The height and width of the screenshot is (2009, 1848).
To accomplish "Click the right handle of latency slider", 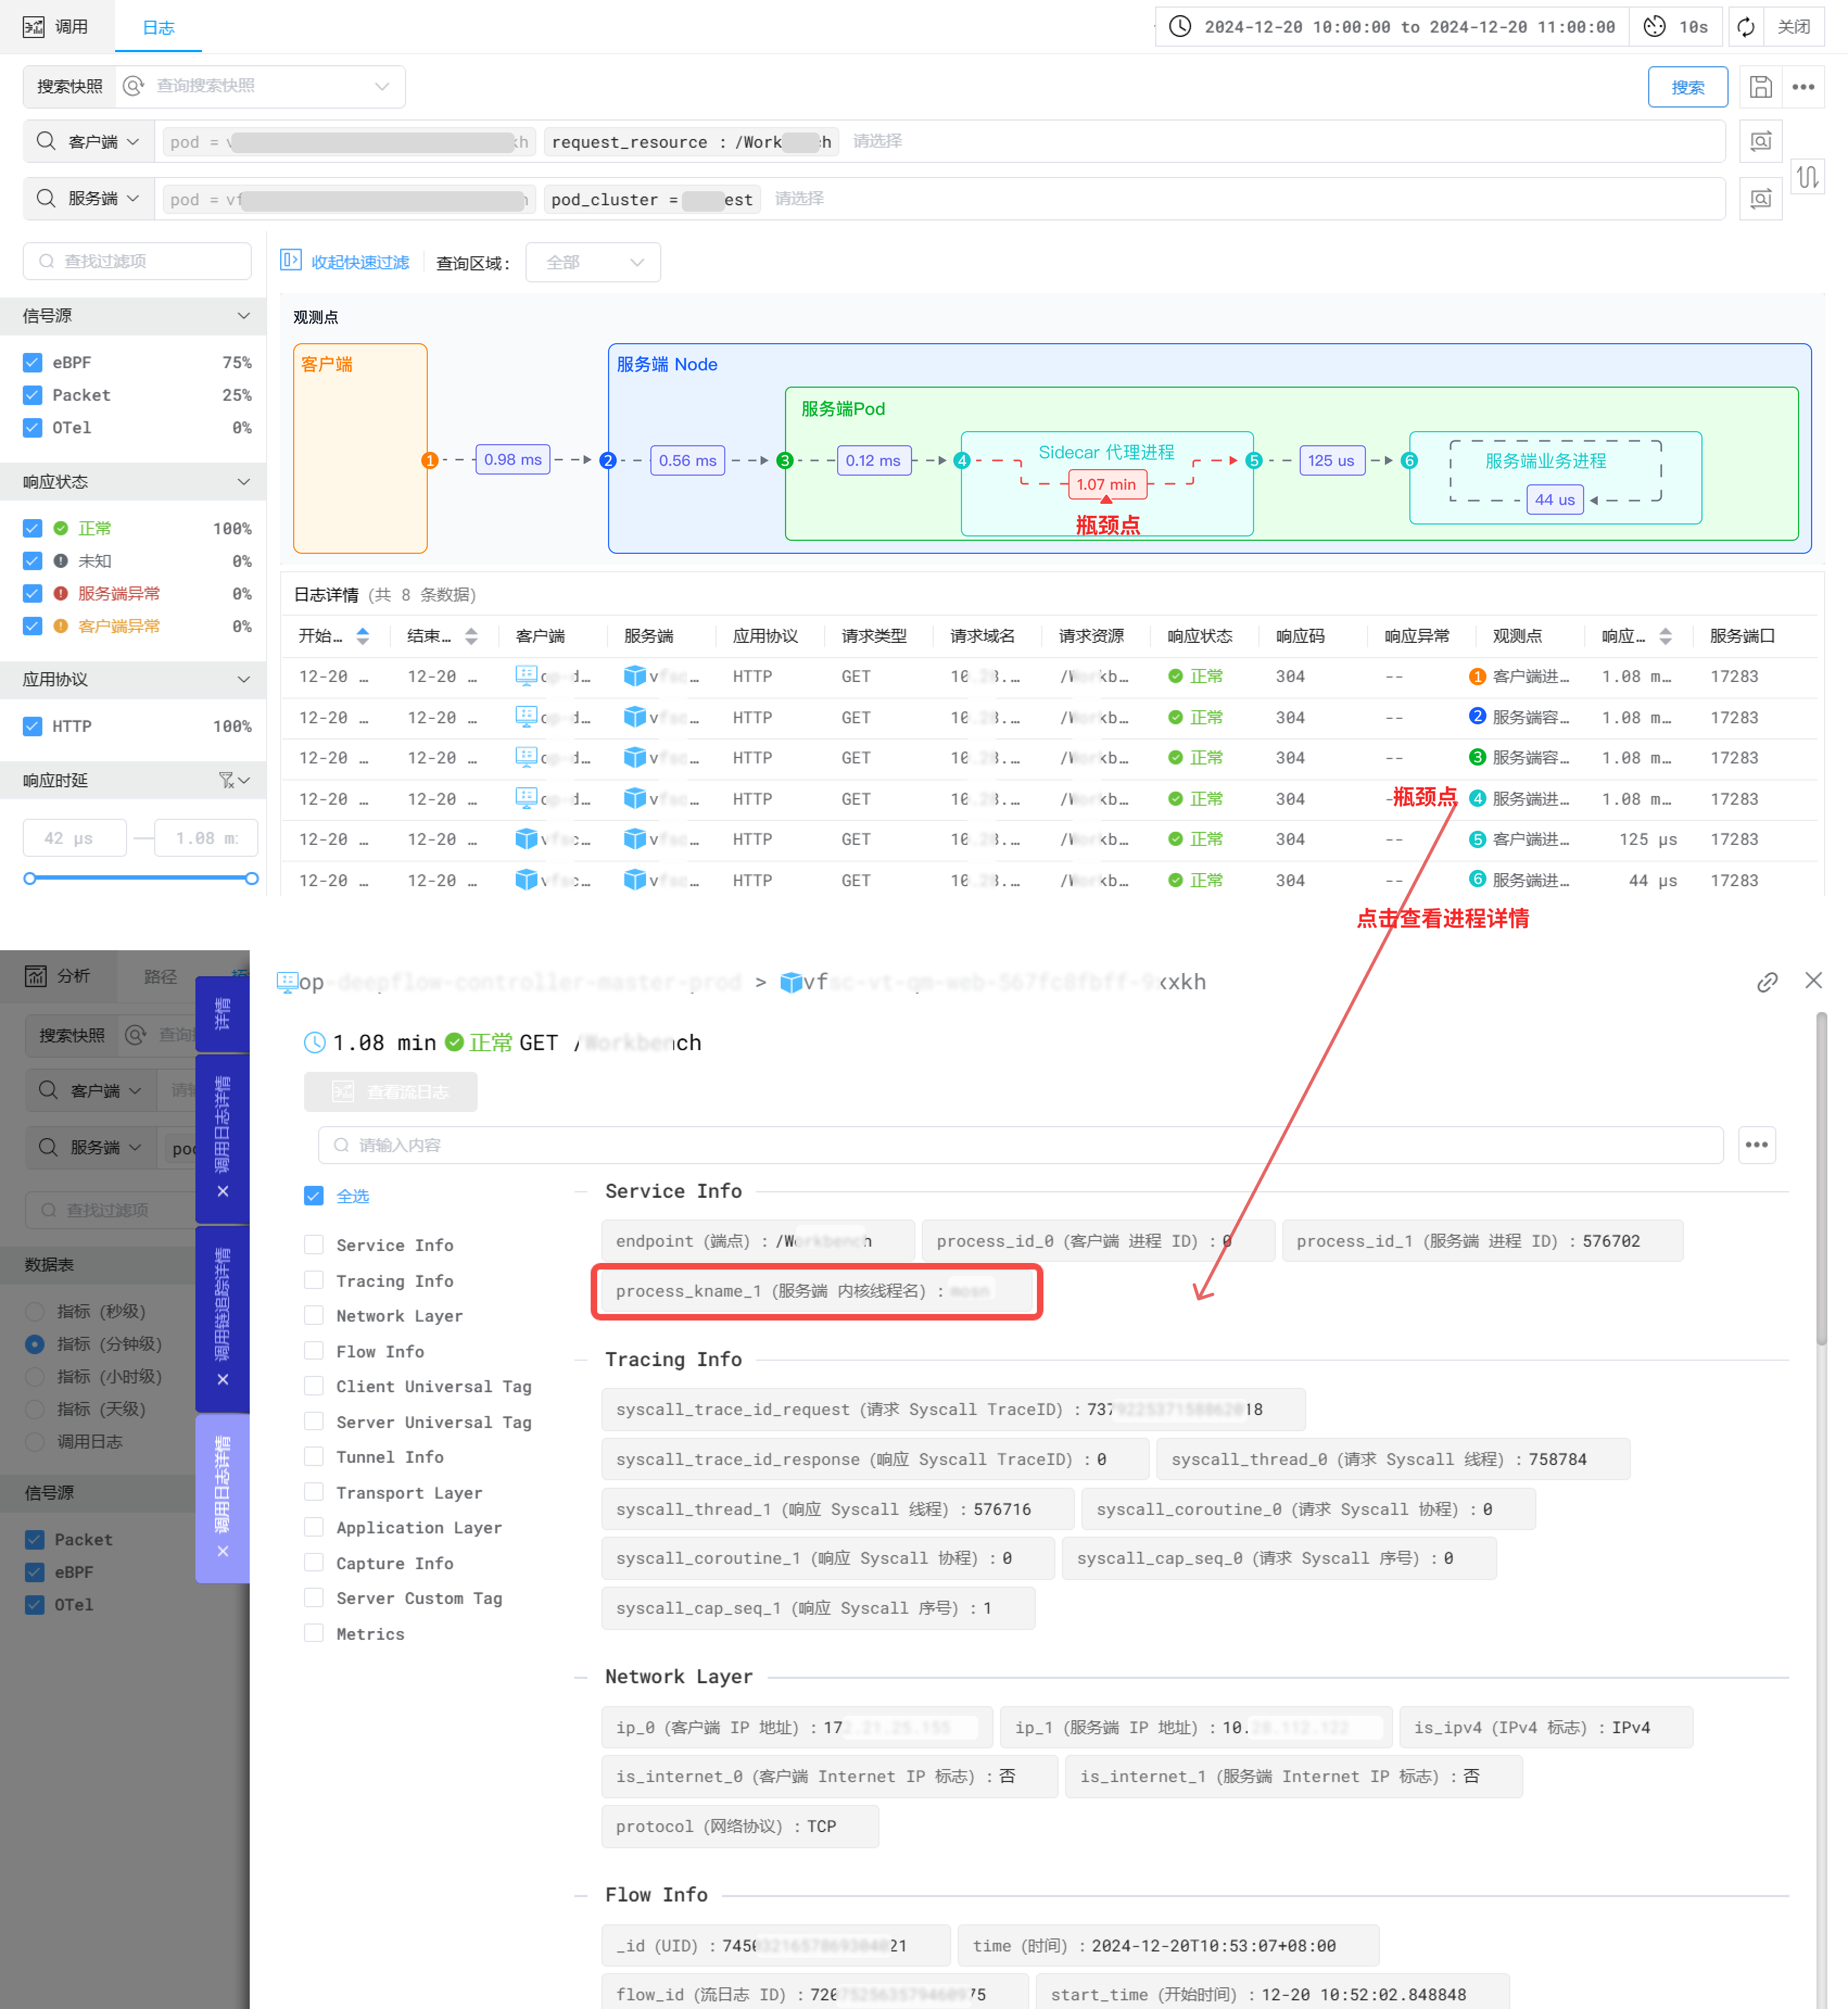I will tap(252, 878).
